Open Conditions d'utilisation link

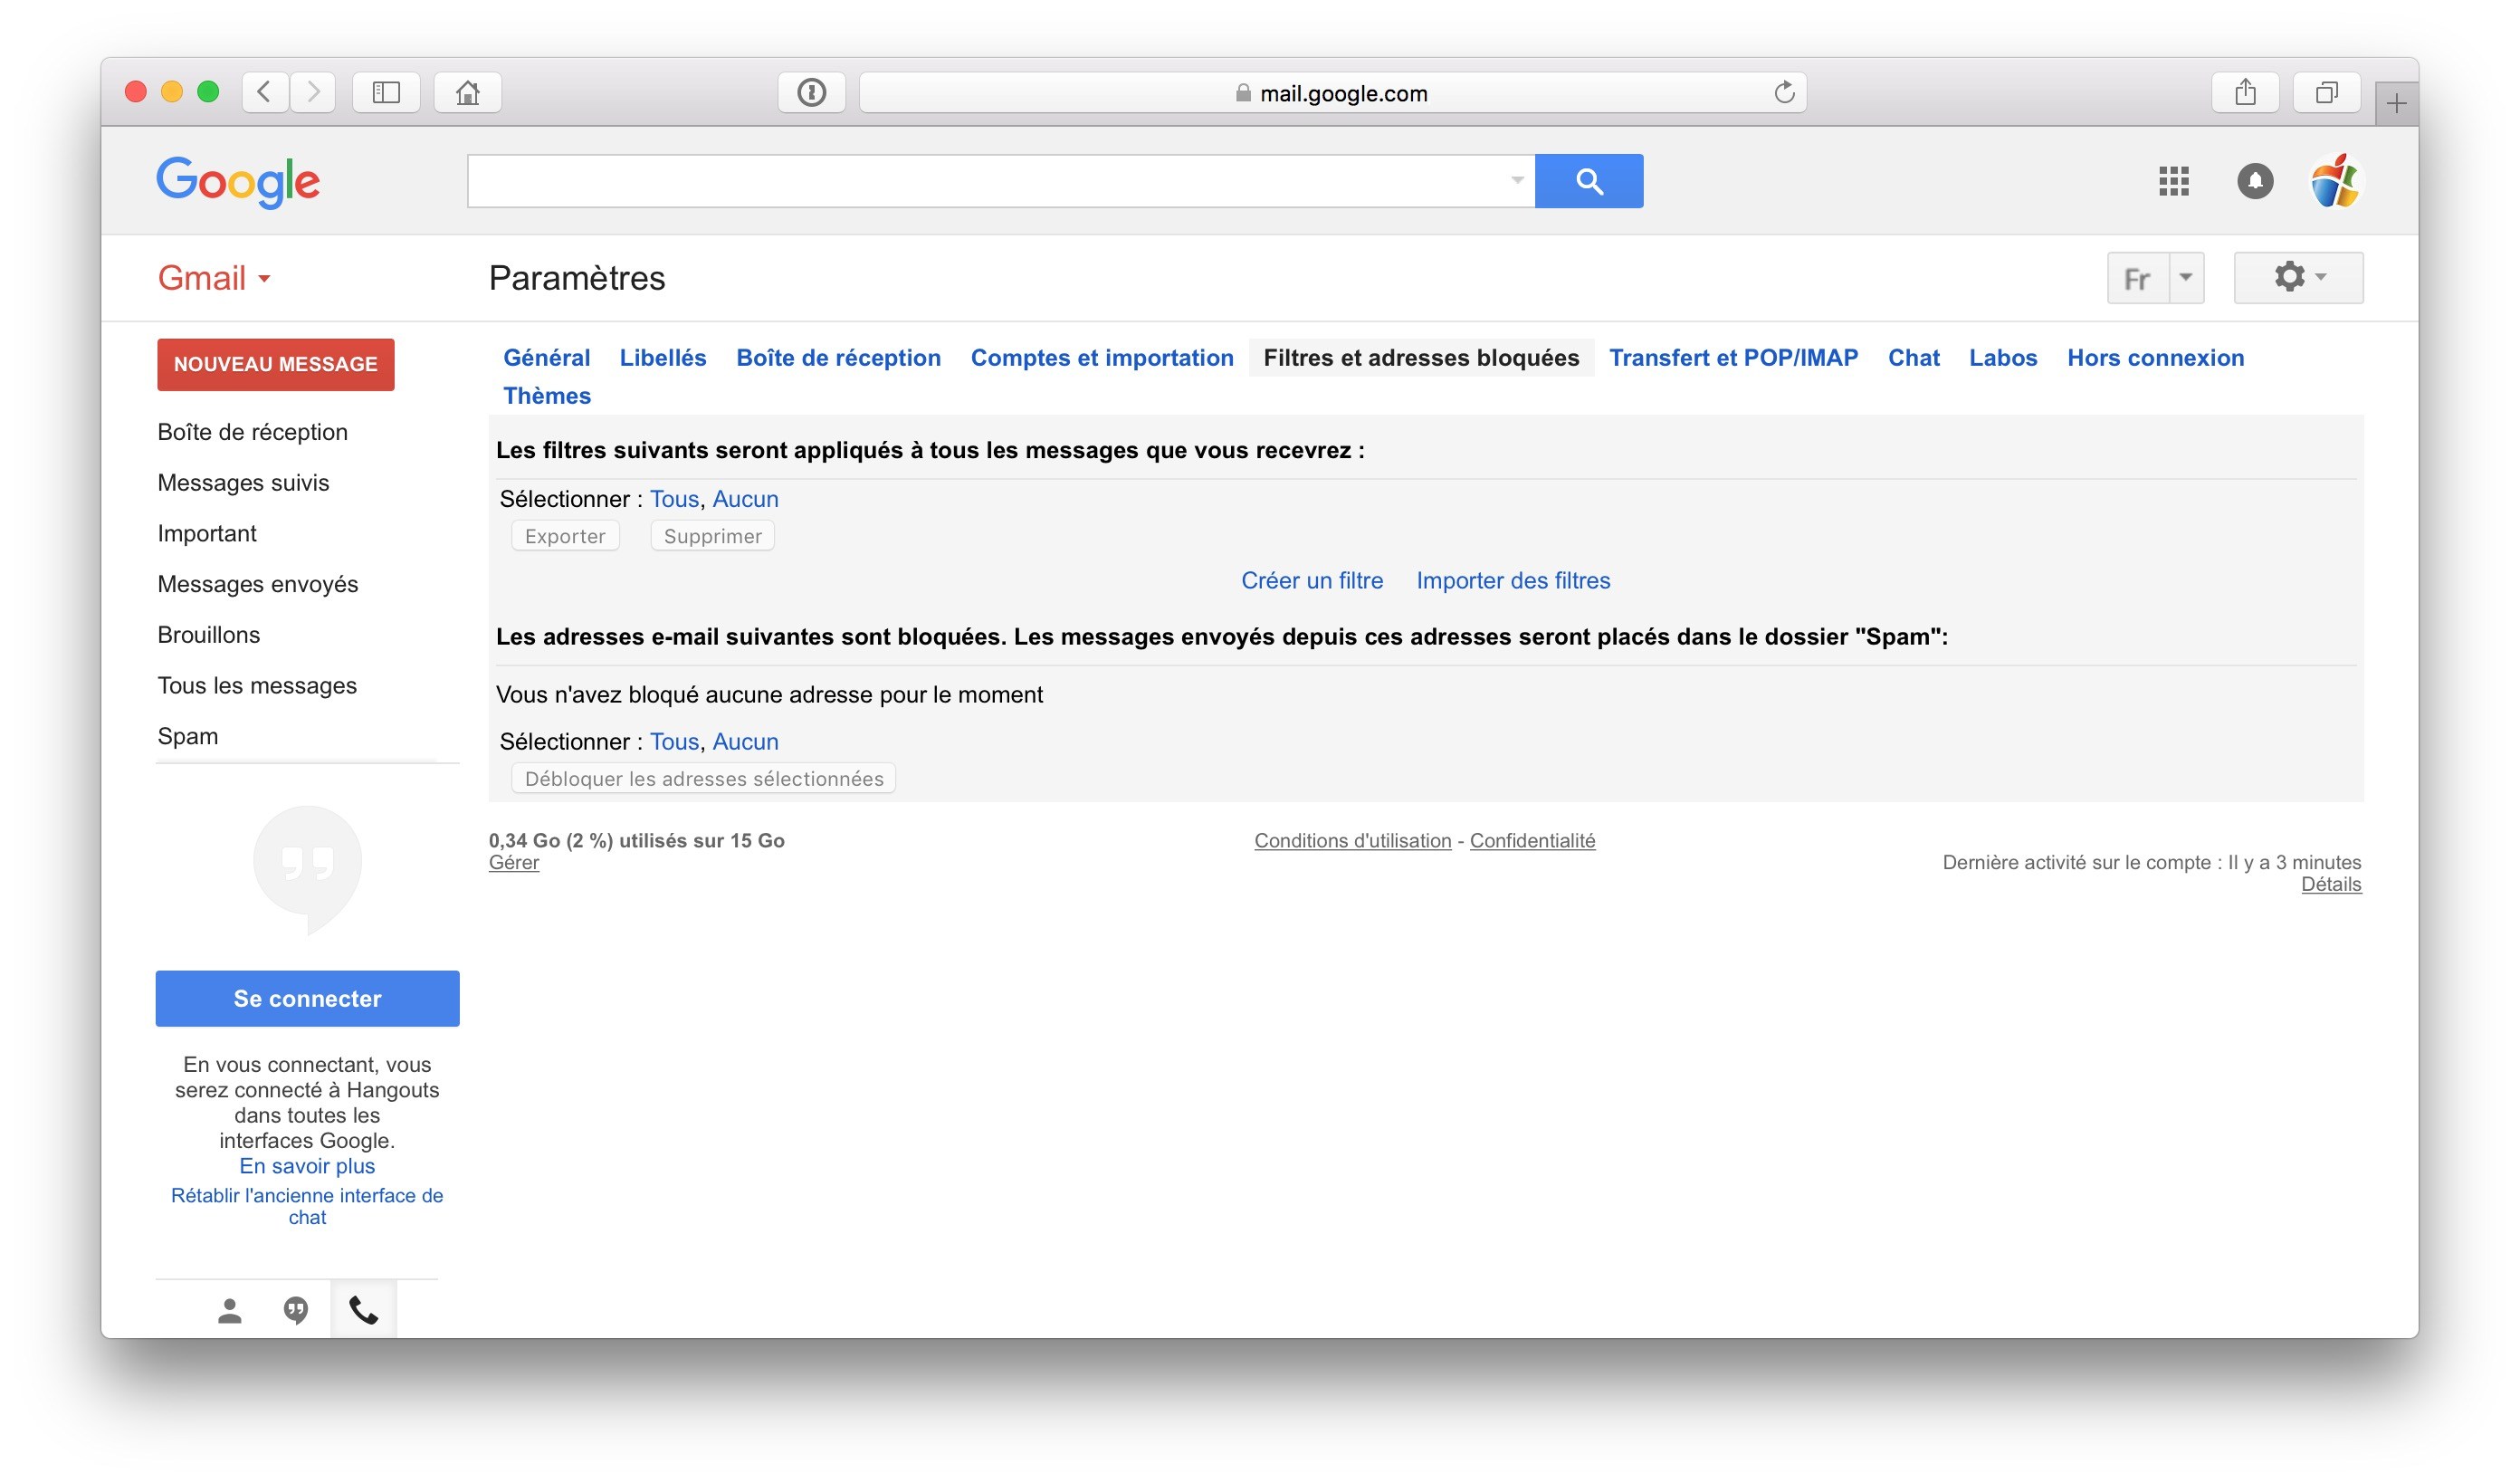[x=1352, y=841]
